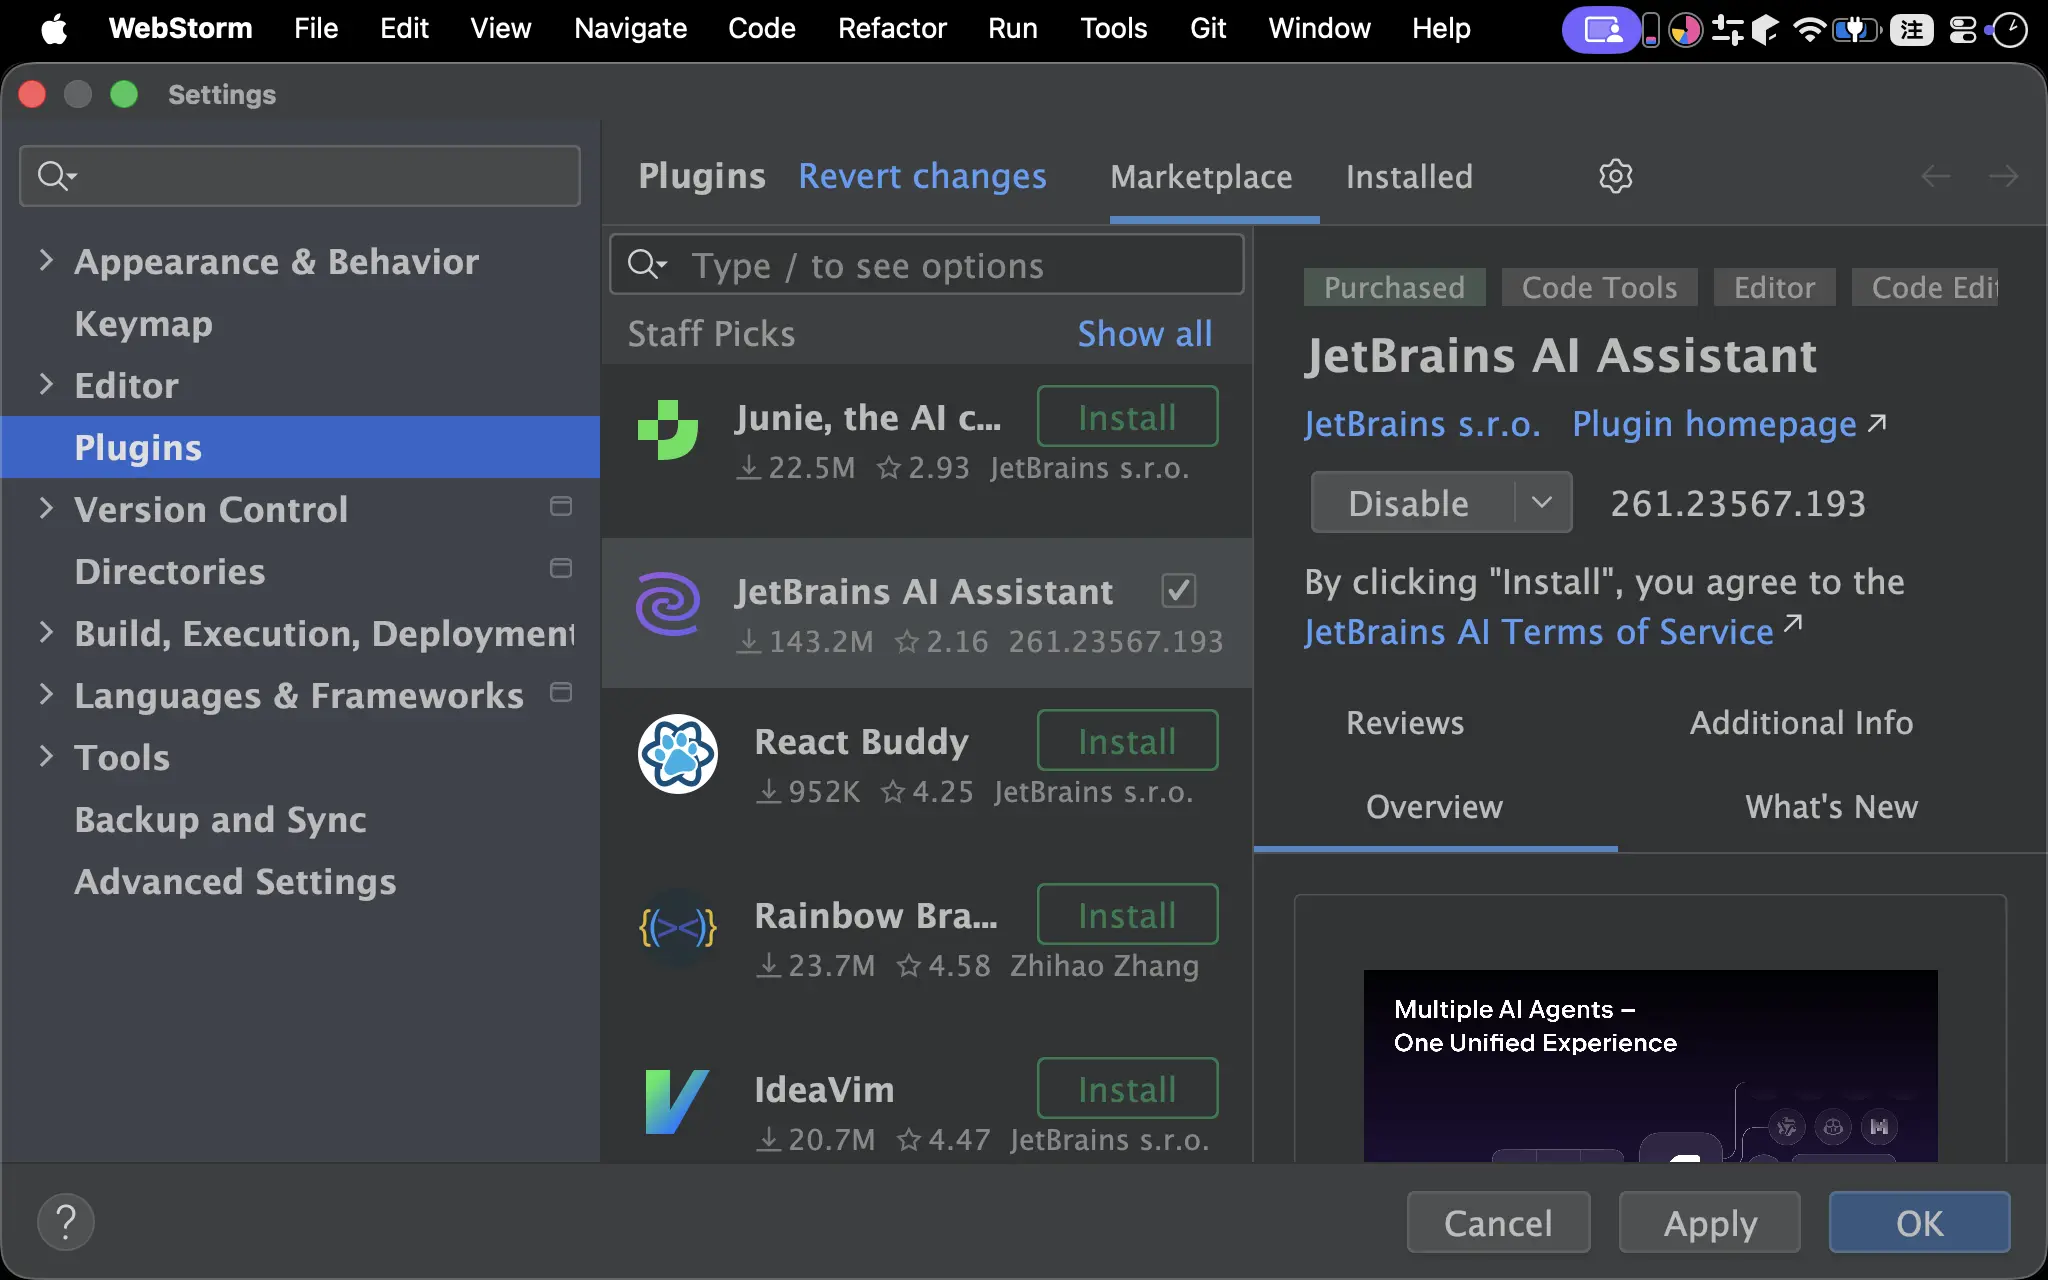
Task: Open the Disable button dropdown arrow
Action: tap(1542, 502)
